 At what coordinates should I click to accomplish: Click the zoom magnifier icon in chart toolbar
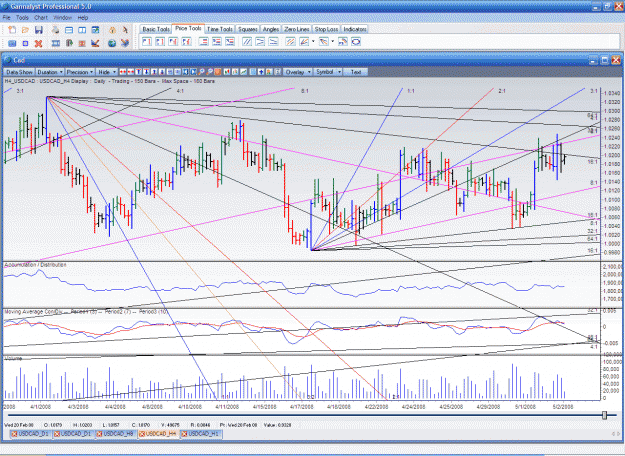pos(202,72)
